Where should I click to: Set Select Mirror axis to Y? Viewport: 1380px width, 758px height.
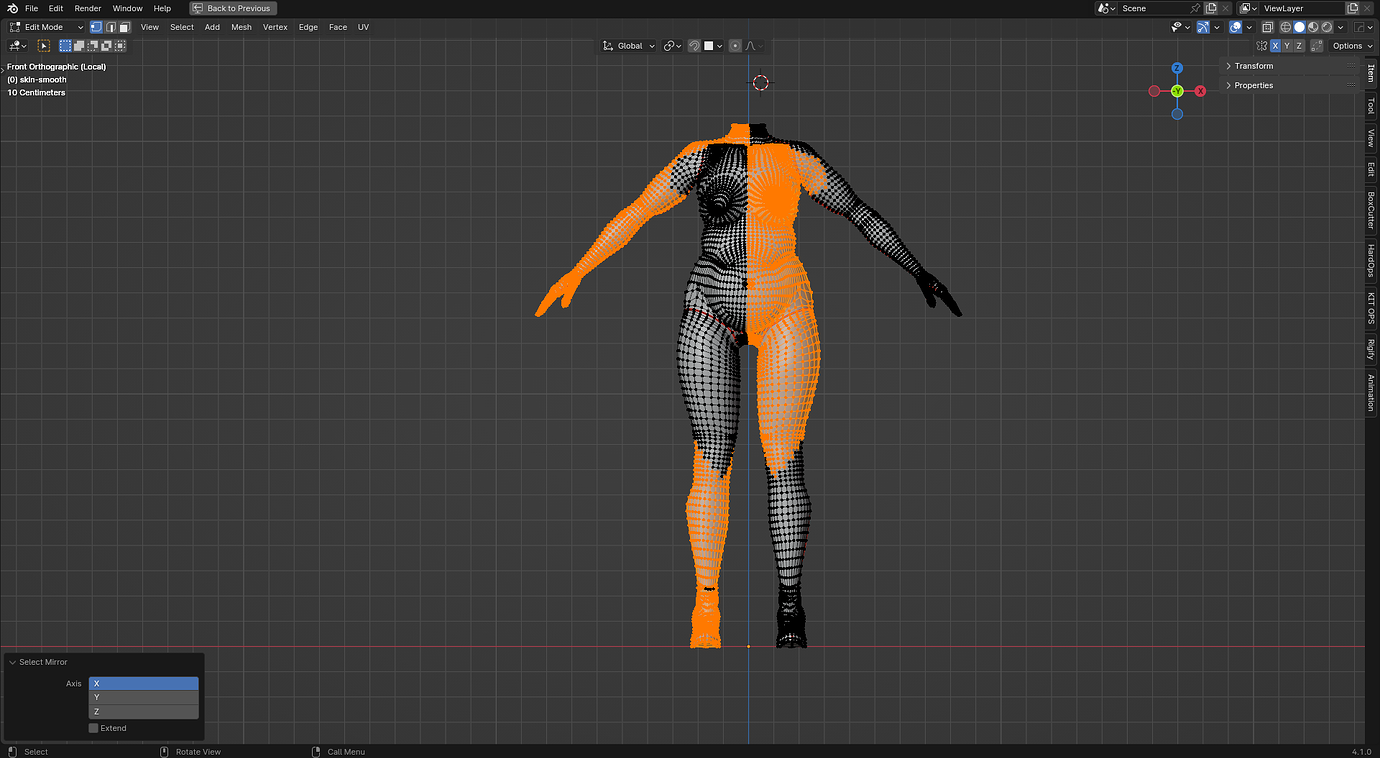[144, 697]
